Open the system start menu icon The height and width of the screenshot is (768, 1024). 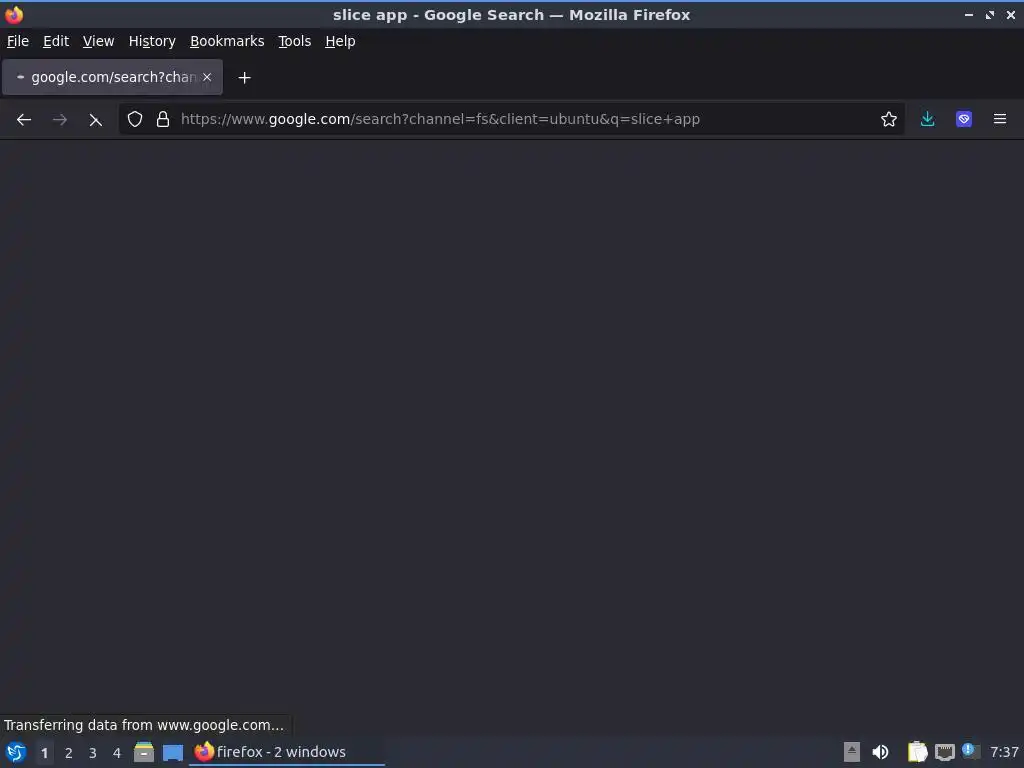pyautogui.click(x=16, y=752)
